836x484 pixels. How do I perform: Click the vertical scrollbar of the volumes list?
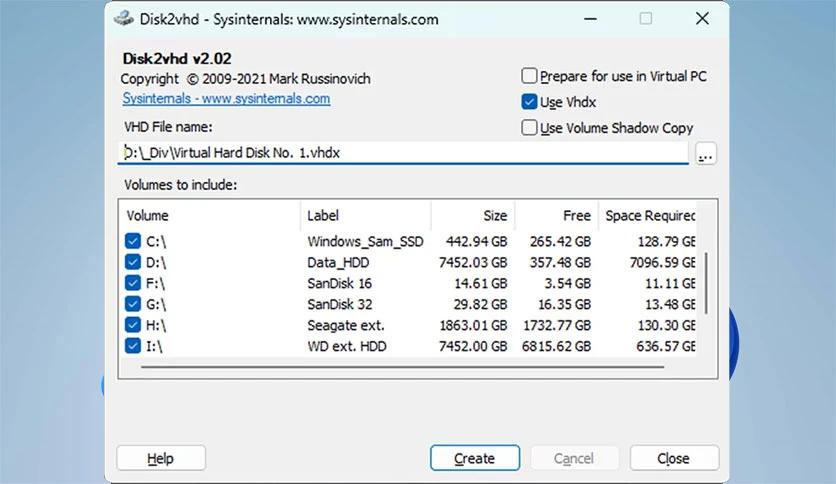[x=706, y=283]
